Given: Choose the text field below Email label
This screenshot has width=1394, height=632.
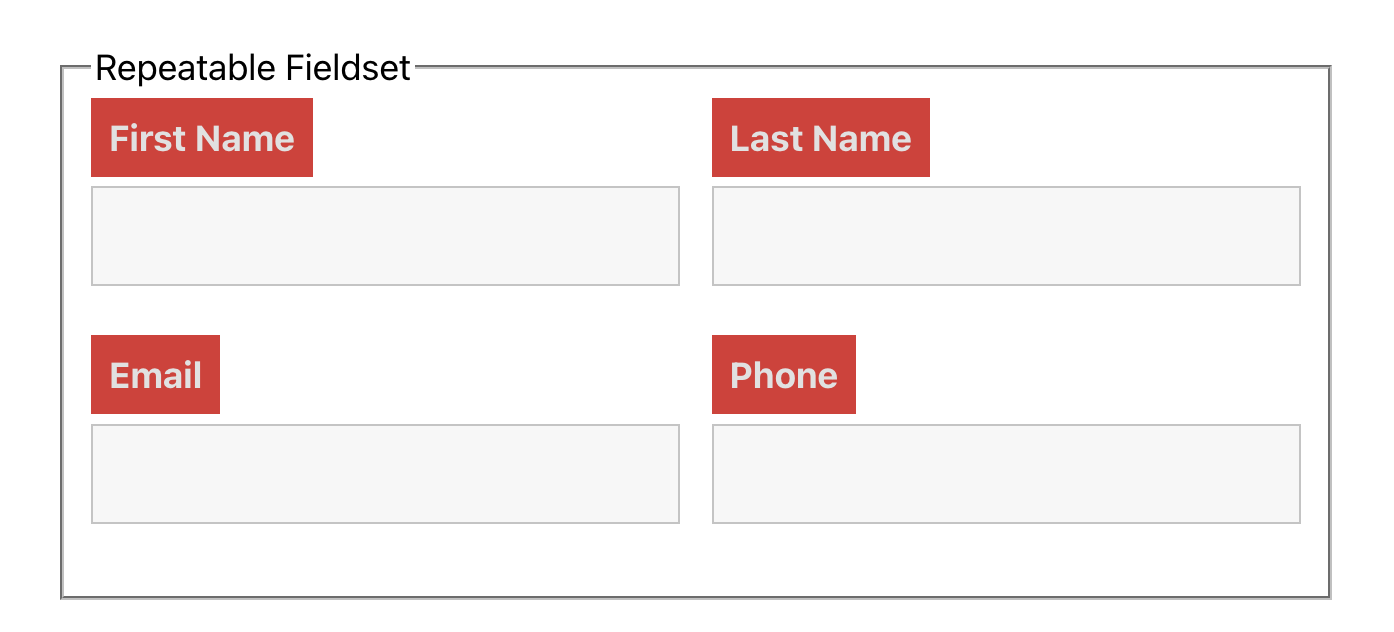Looking at the screenshot, I should point(385,474).
